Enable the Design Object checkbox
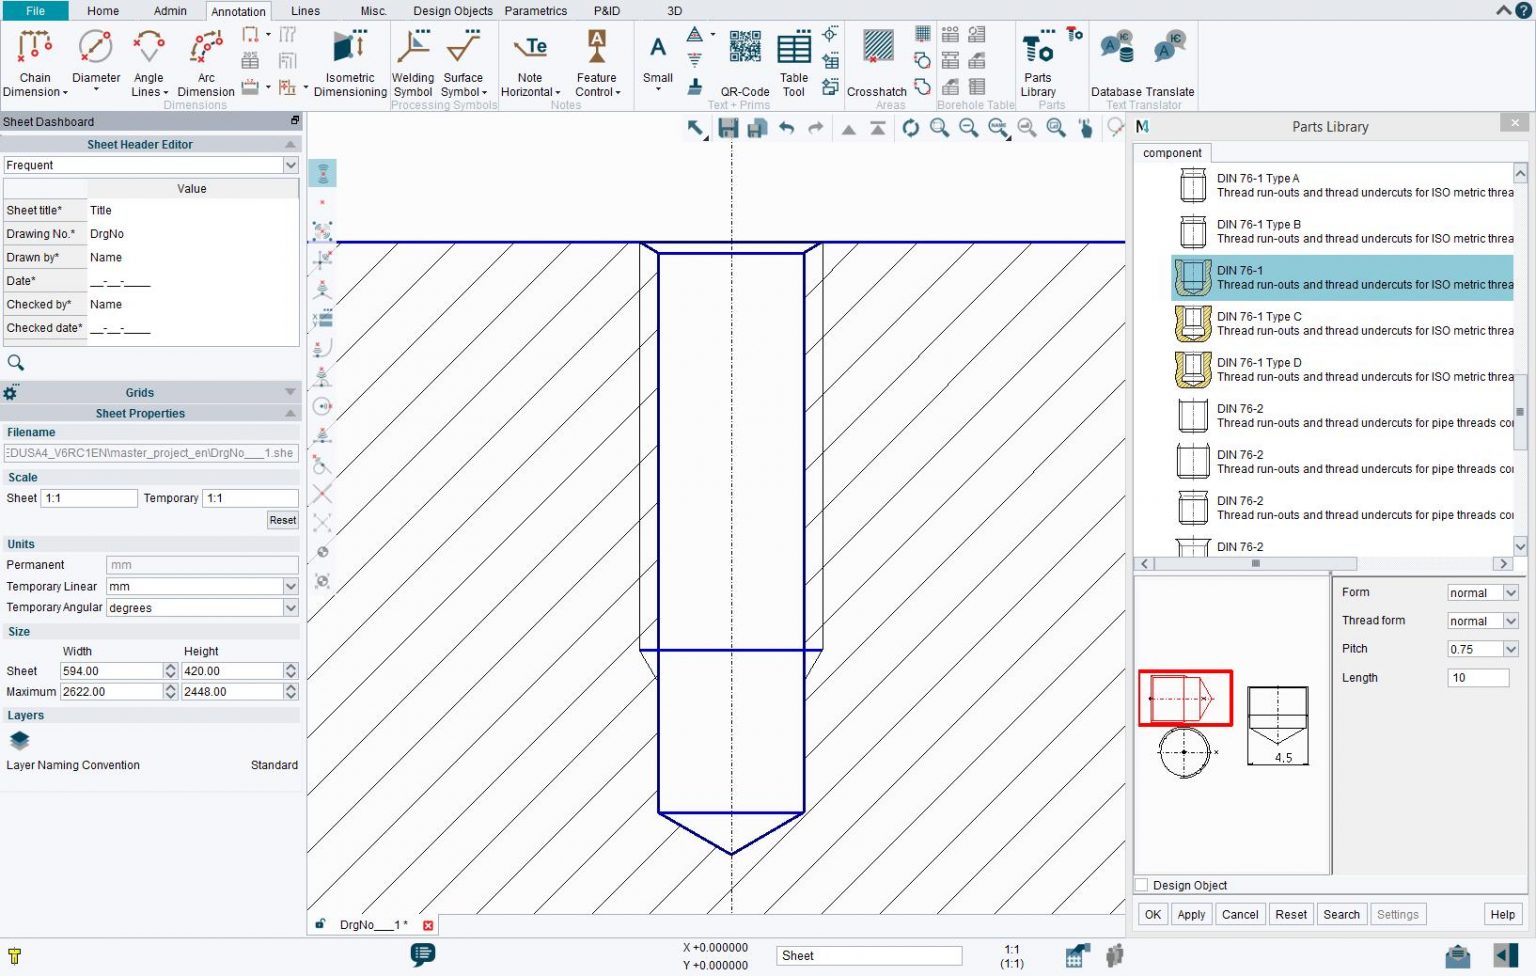Screen dimensions: 1536x976 pos(1140,885)
